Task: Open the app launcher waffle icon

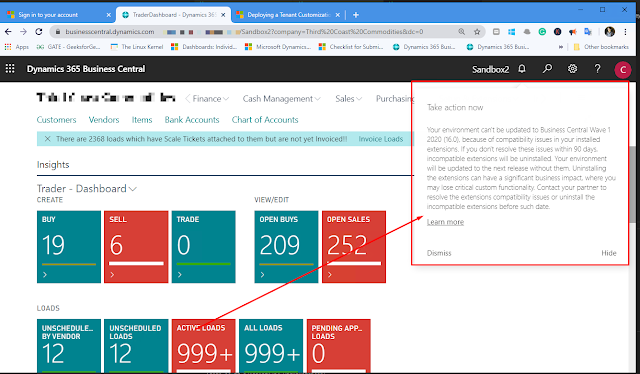Action: 10,69
